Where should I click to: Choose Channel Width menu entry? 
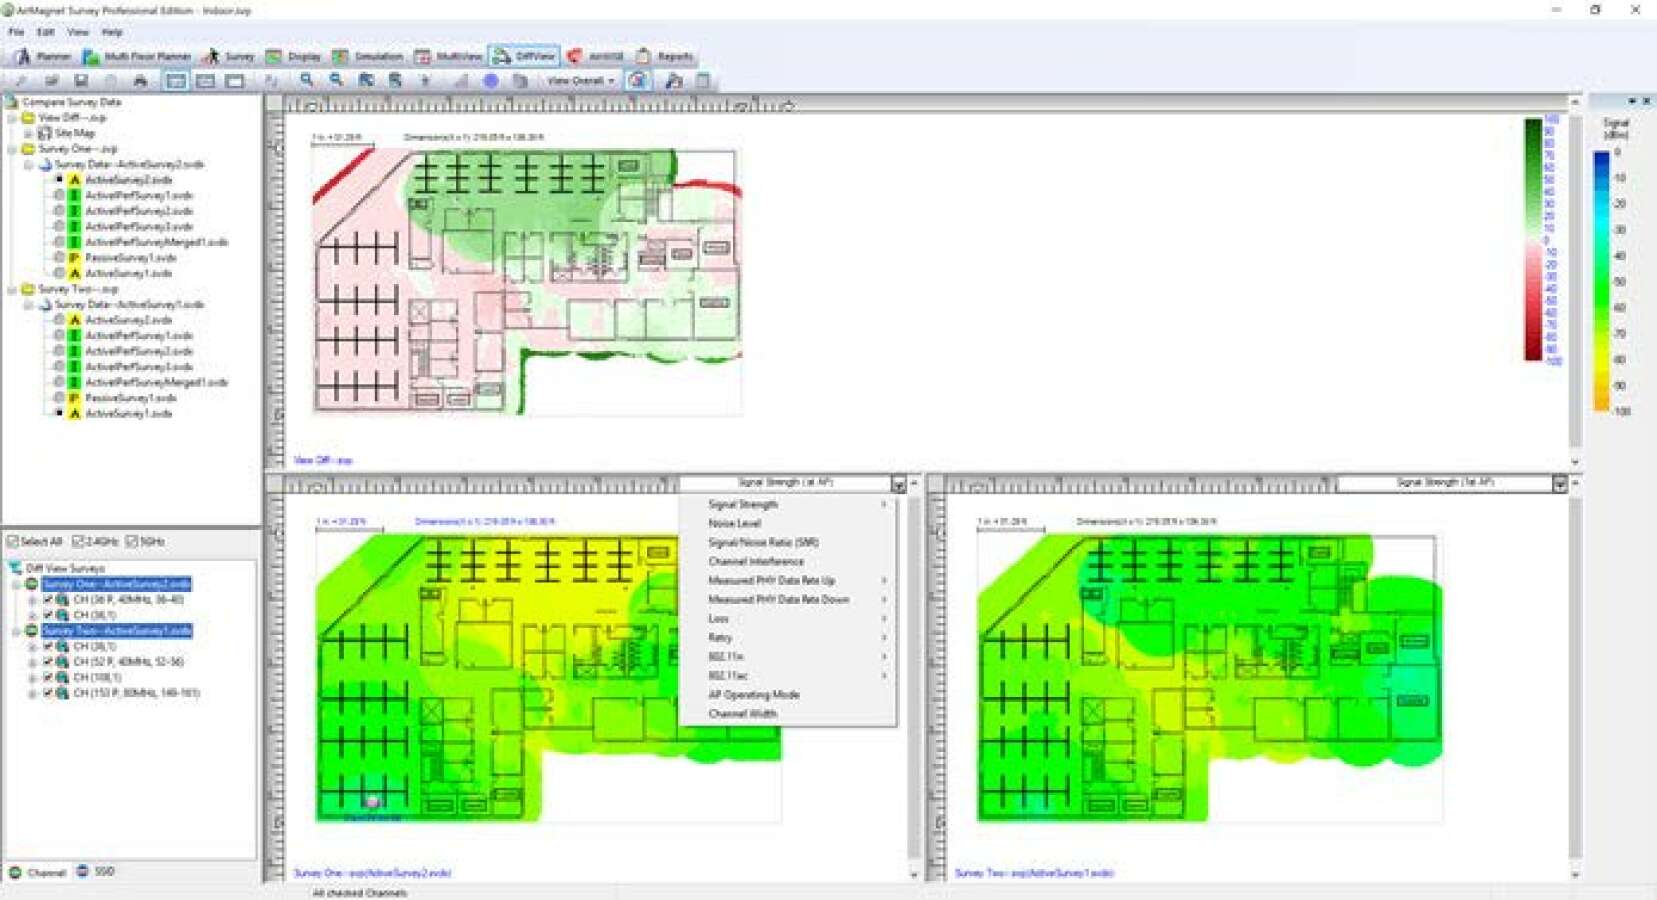point(787,713)
